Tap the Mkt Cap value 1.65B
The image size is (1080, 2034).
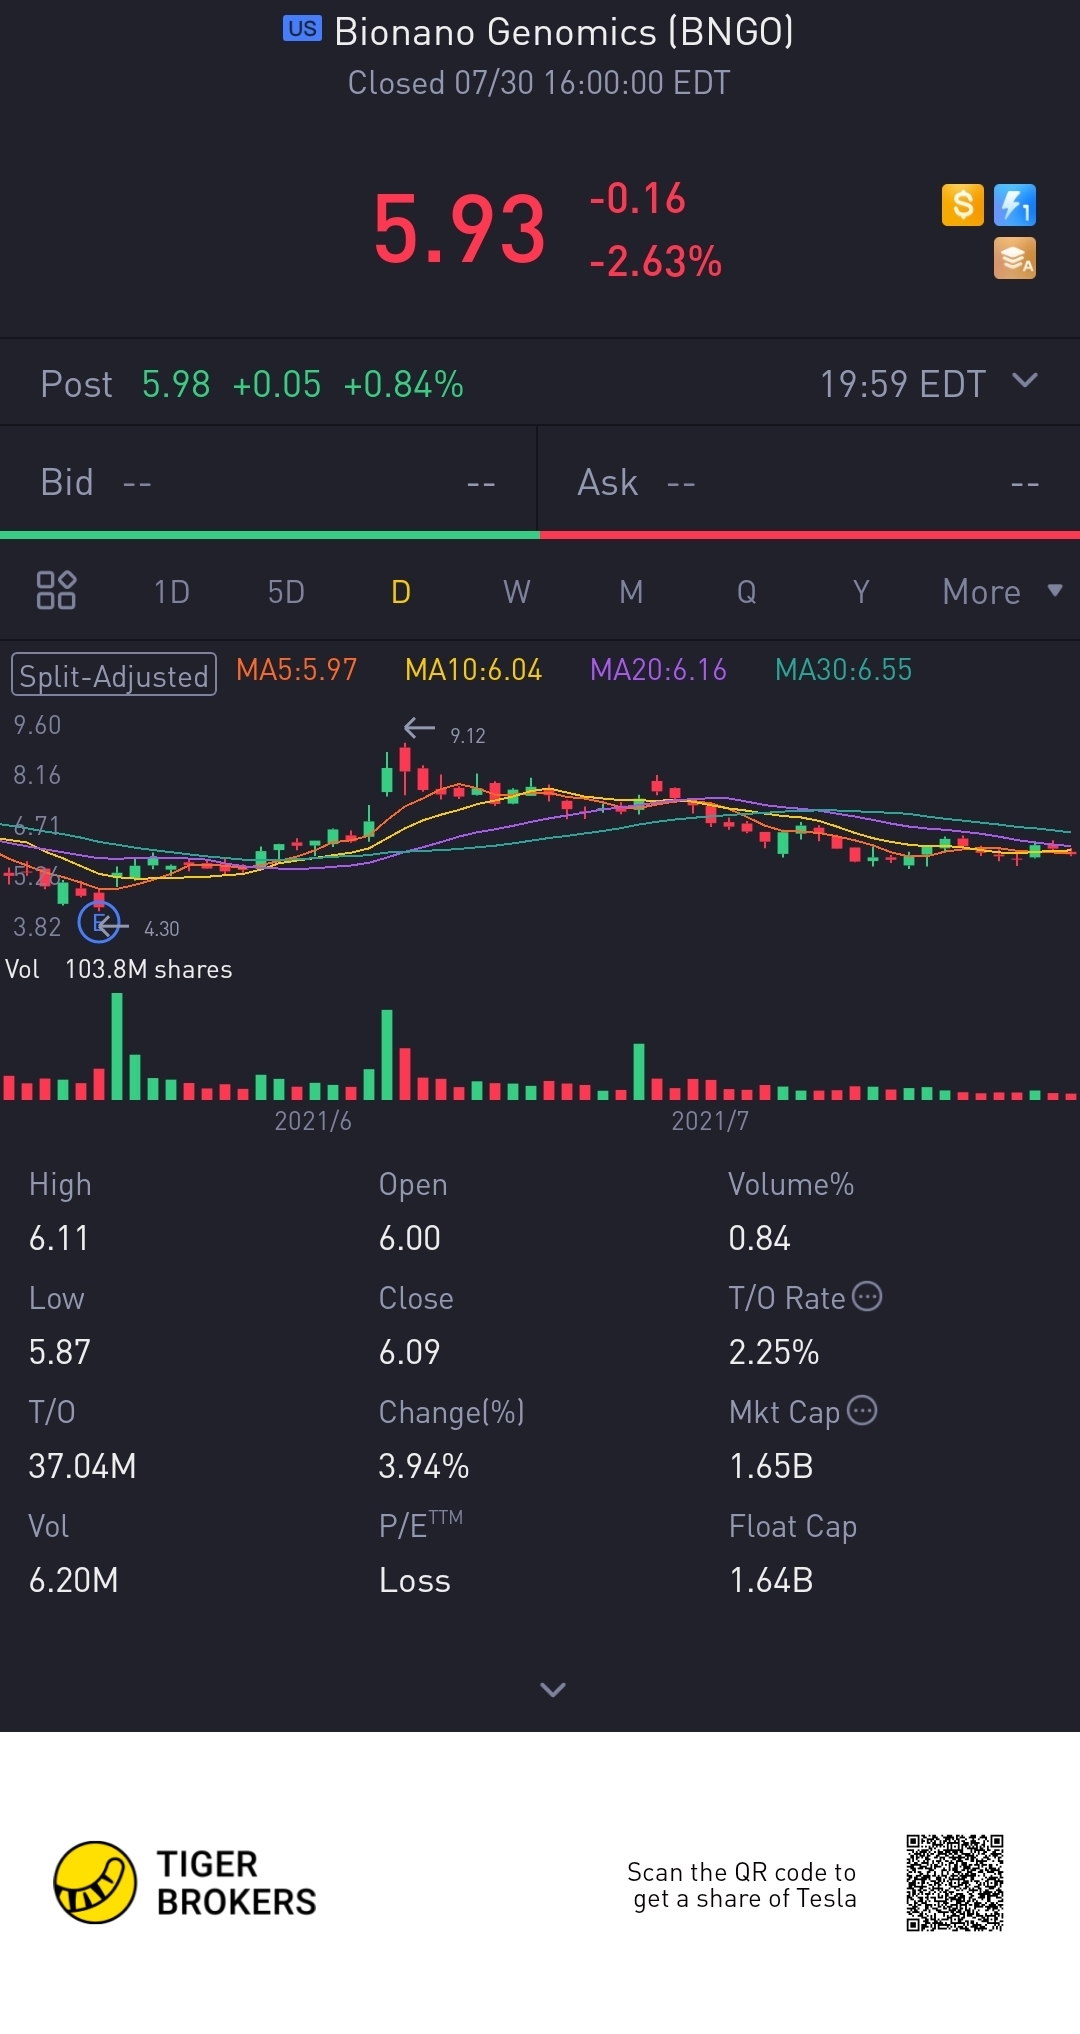tap(771, 1467)
